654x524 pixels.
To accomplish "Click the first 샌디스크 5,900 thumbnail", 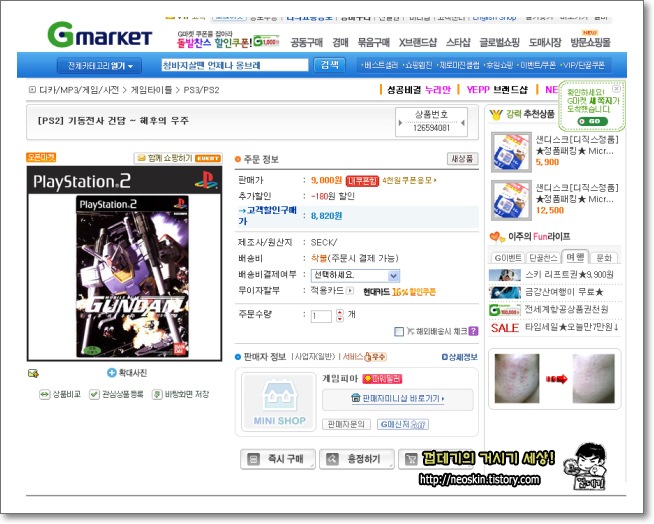I will (511, 151).
